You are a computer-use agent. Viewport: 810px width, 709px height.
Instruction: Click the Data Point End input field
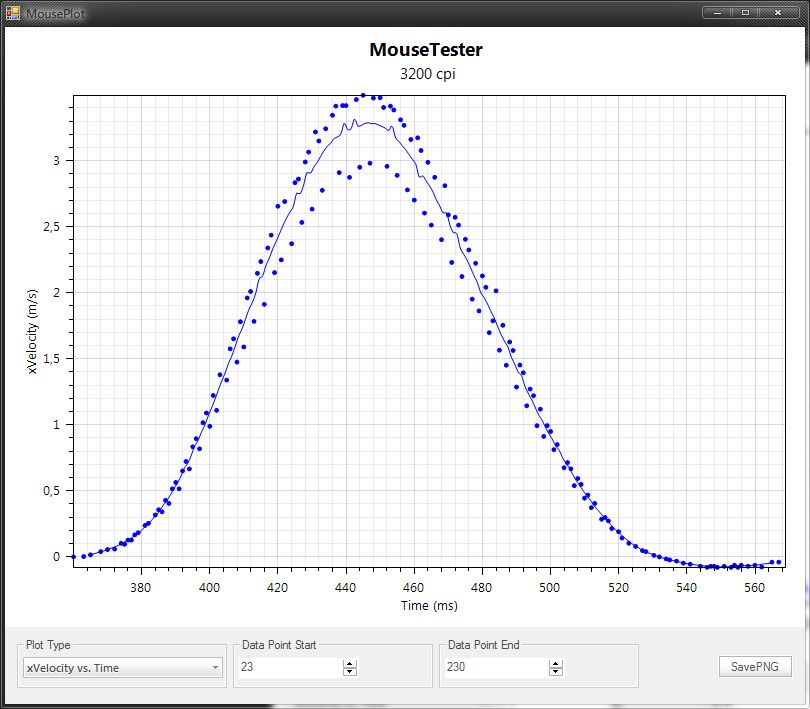click(x=496, y=667)
